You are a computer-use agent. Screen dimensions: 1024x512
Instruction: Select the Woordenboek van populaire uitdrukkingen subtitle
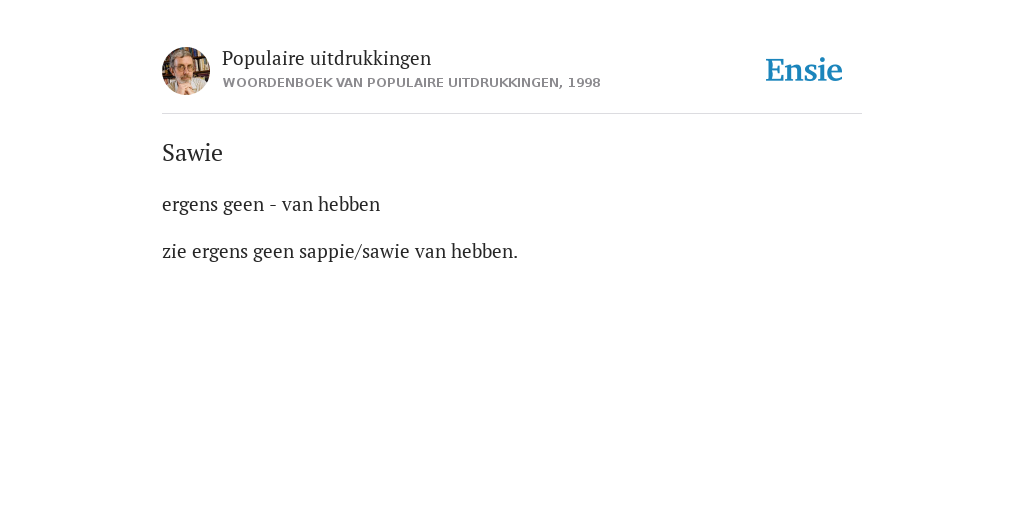tap(411, 83)
